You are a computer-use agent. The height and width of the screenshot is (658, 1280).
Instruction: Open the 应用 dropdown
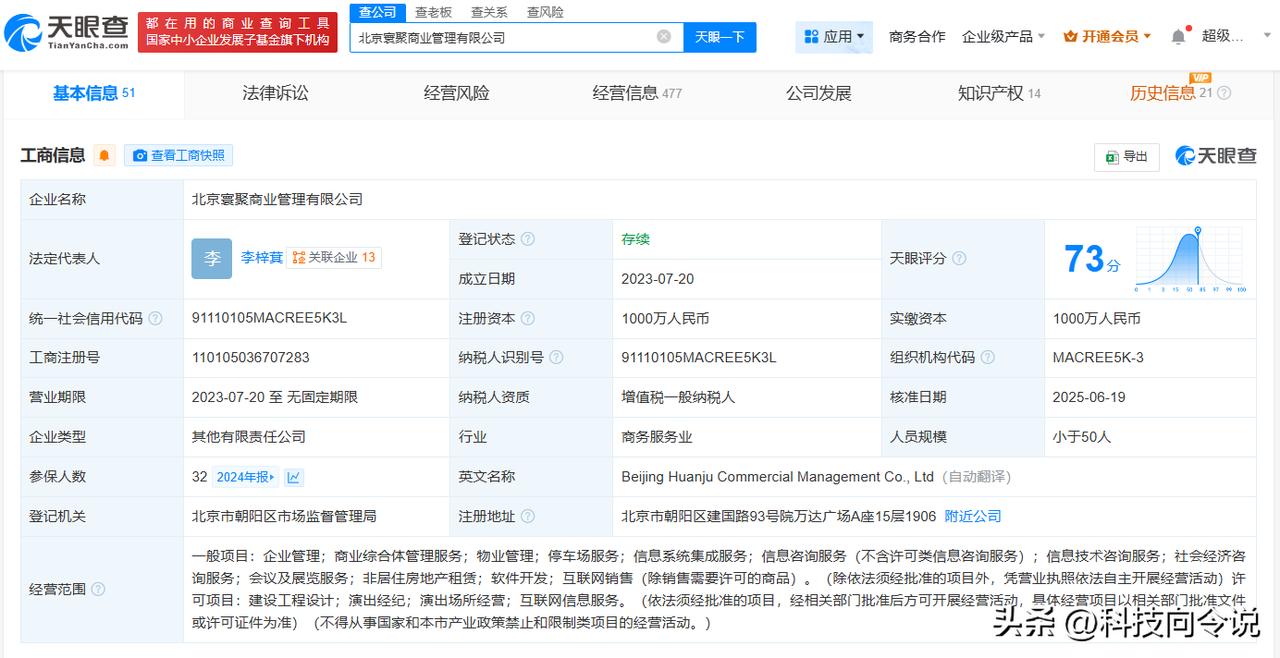coord(835,37)
